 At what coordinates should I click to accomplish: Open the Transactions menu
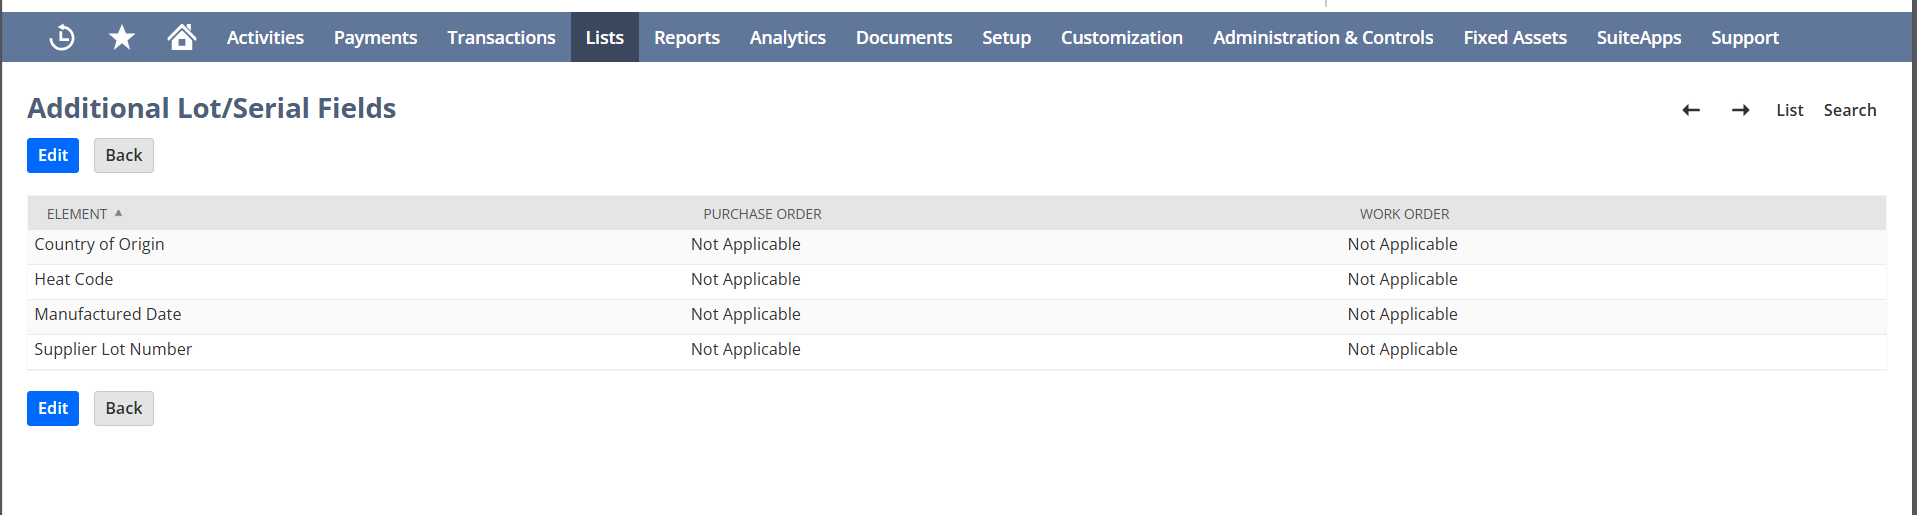point(501,38)
